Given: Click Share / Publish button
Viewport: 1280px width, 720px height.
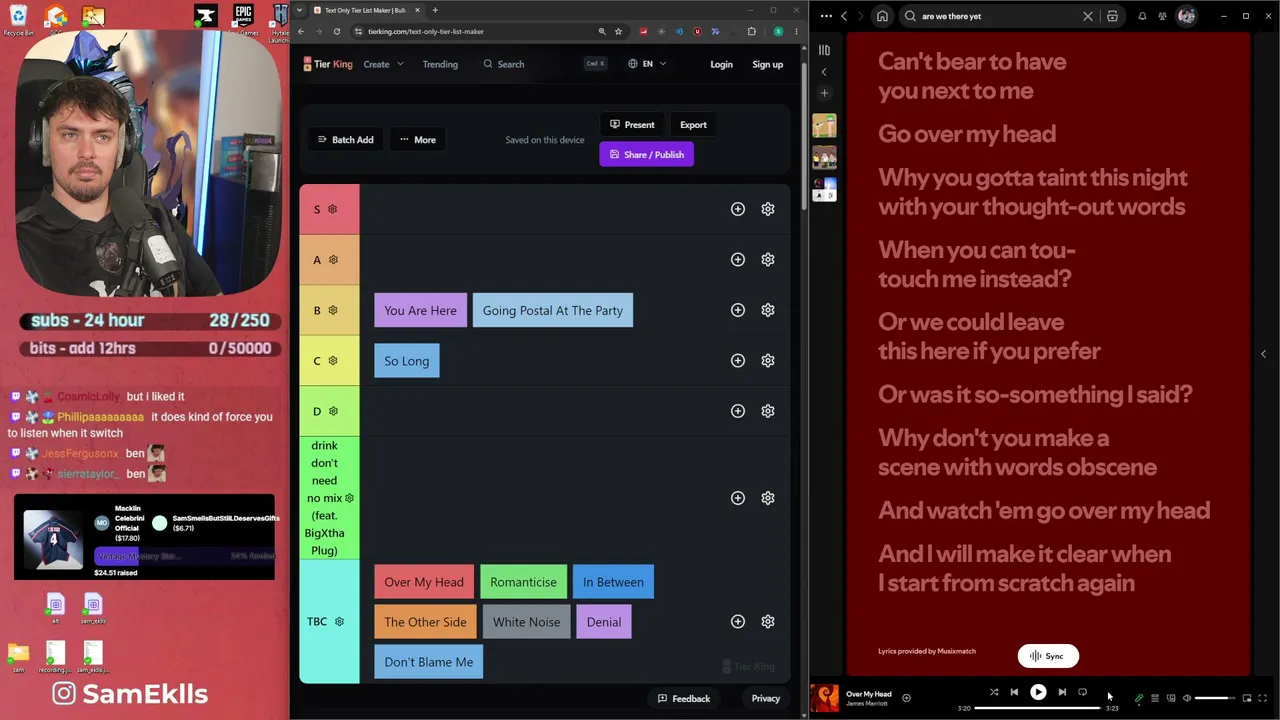Looking at the screenshot, I should click(x=646, y=155).
